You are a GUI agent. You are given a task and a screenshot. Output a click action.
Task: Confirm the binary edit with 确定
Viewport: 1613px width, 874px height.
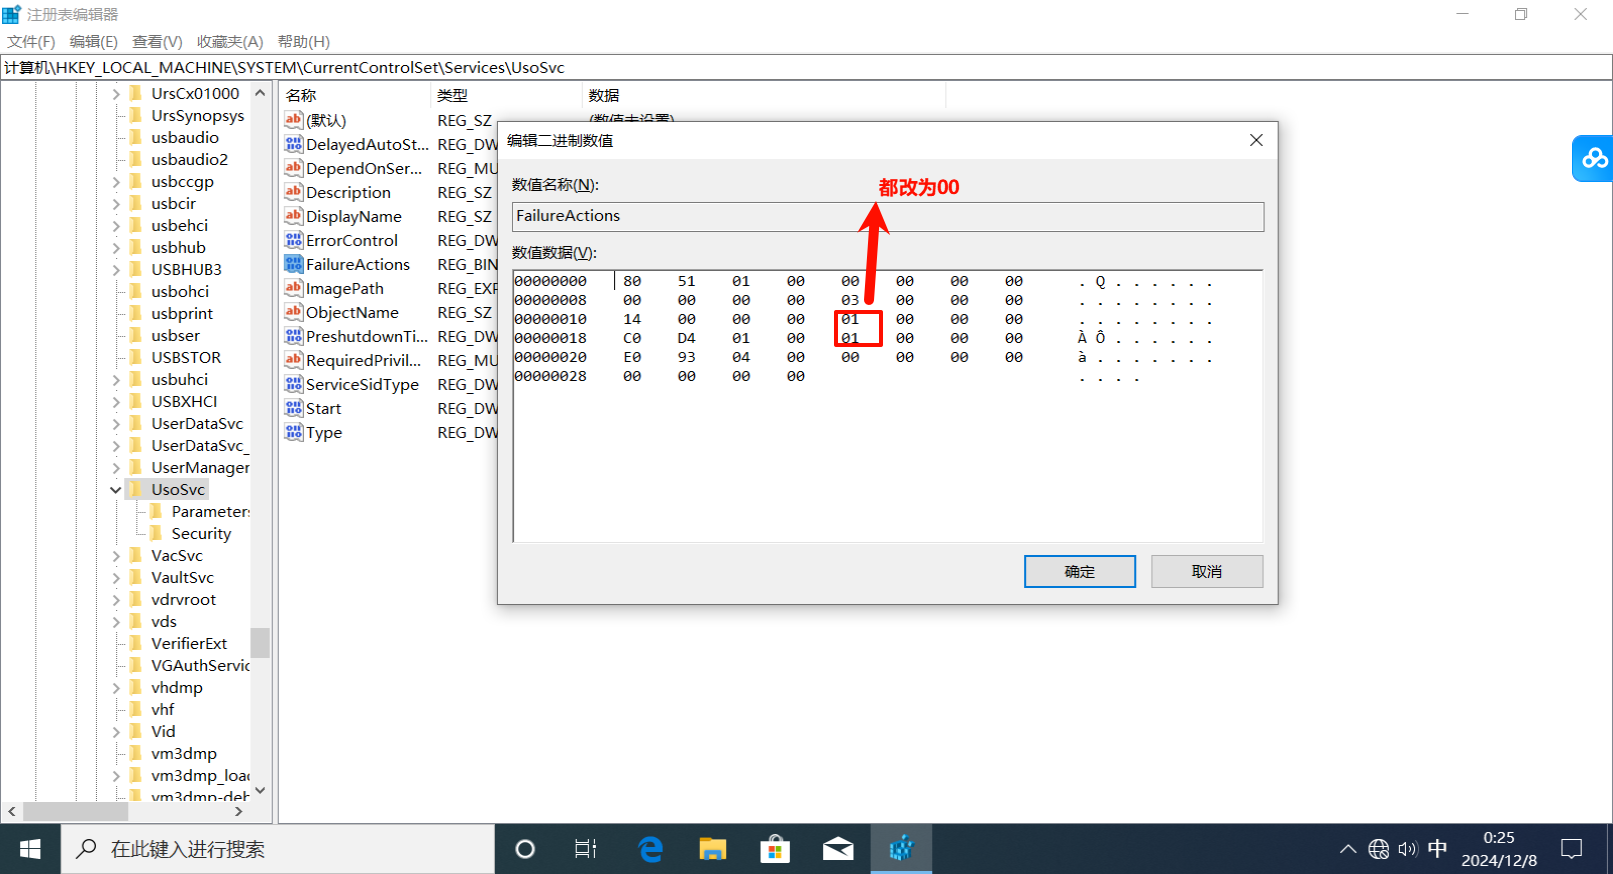point(1080,571)
